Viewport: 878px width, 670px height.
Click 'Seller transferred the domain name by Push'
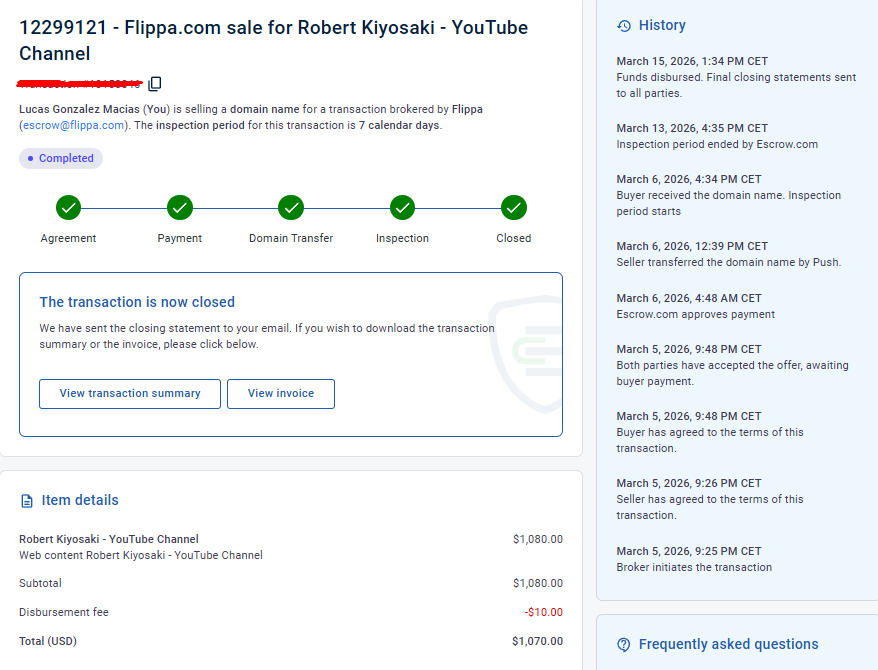(728, 263)
